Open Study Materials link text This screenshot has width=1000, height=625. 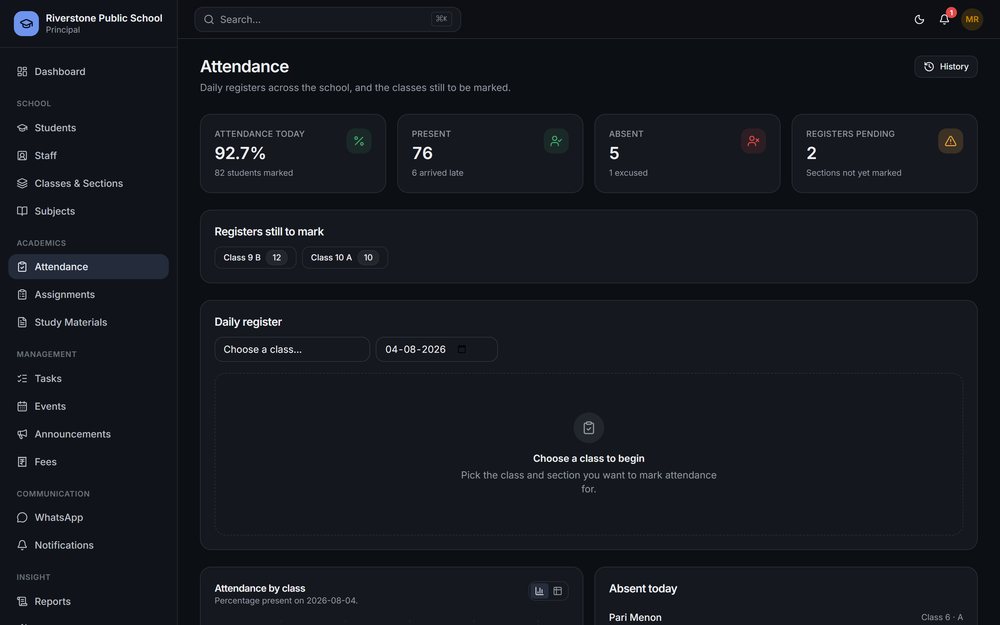(71, 322)
